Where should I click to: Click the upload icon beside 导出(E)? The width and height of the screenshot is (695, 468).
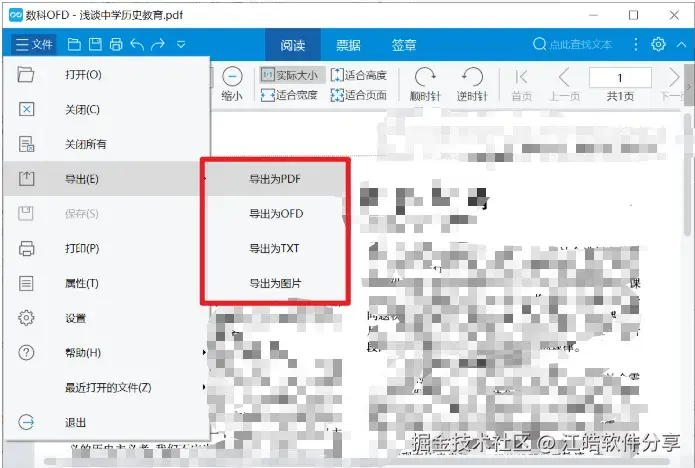pos(26,178)
